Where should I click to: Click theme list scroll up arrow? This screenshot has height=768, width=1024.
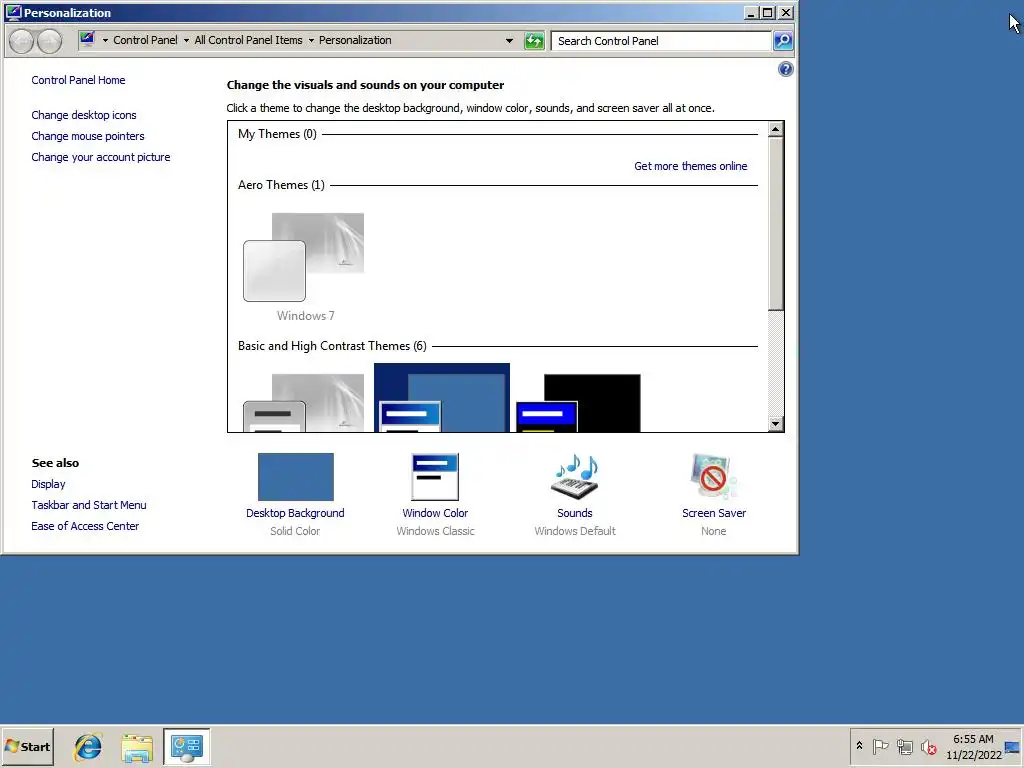pyautogui.click(x=775, y=129)
